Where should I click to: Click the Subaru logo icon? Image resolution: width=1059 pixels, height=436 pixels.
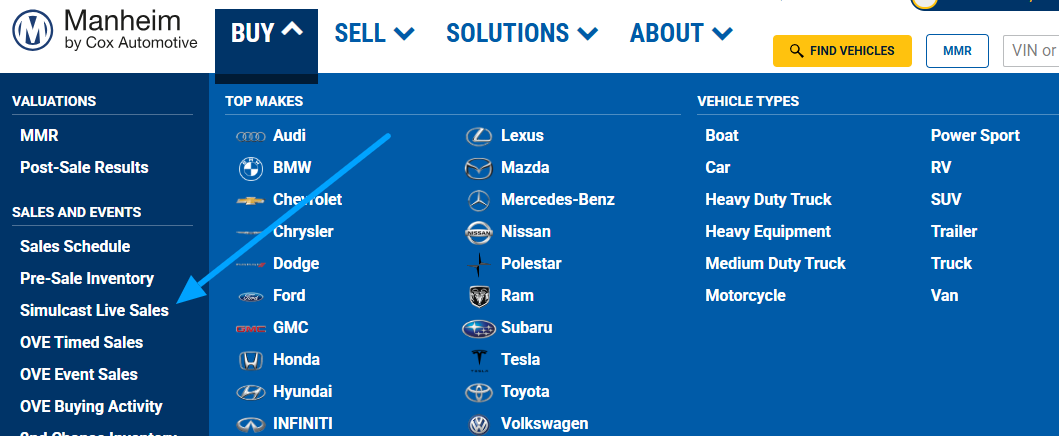479,328
